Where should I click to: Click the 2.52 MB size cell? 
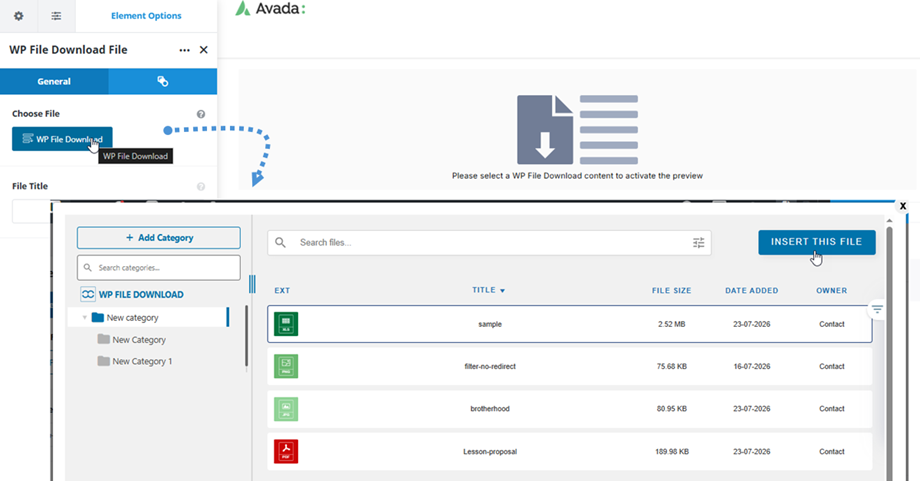pos(672,324)
